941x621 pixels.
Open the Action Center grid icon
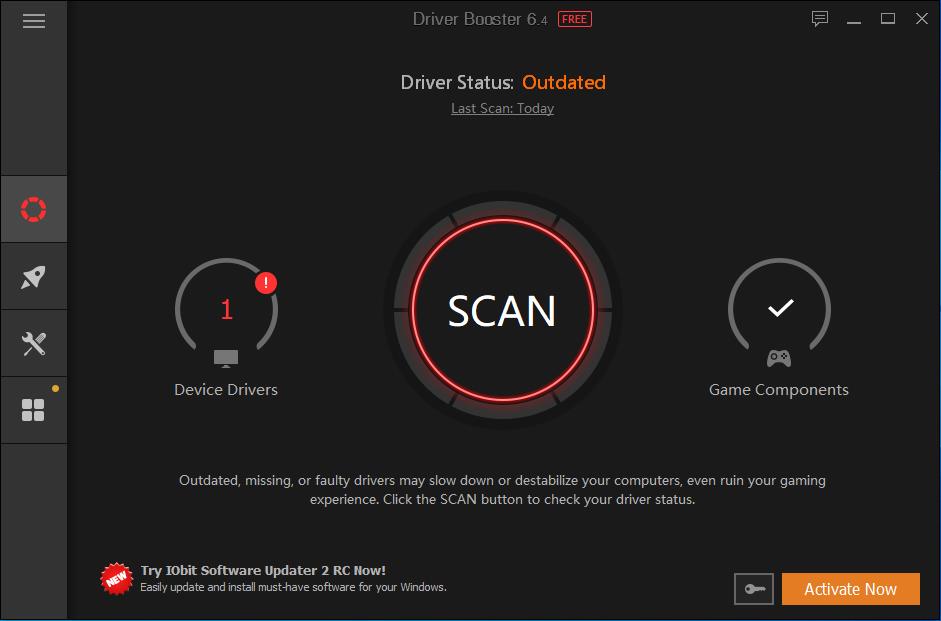tap(34, 410)
